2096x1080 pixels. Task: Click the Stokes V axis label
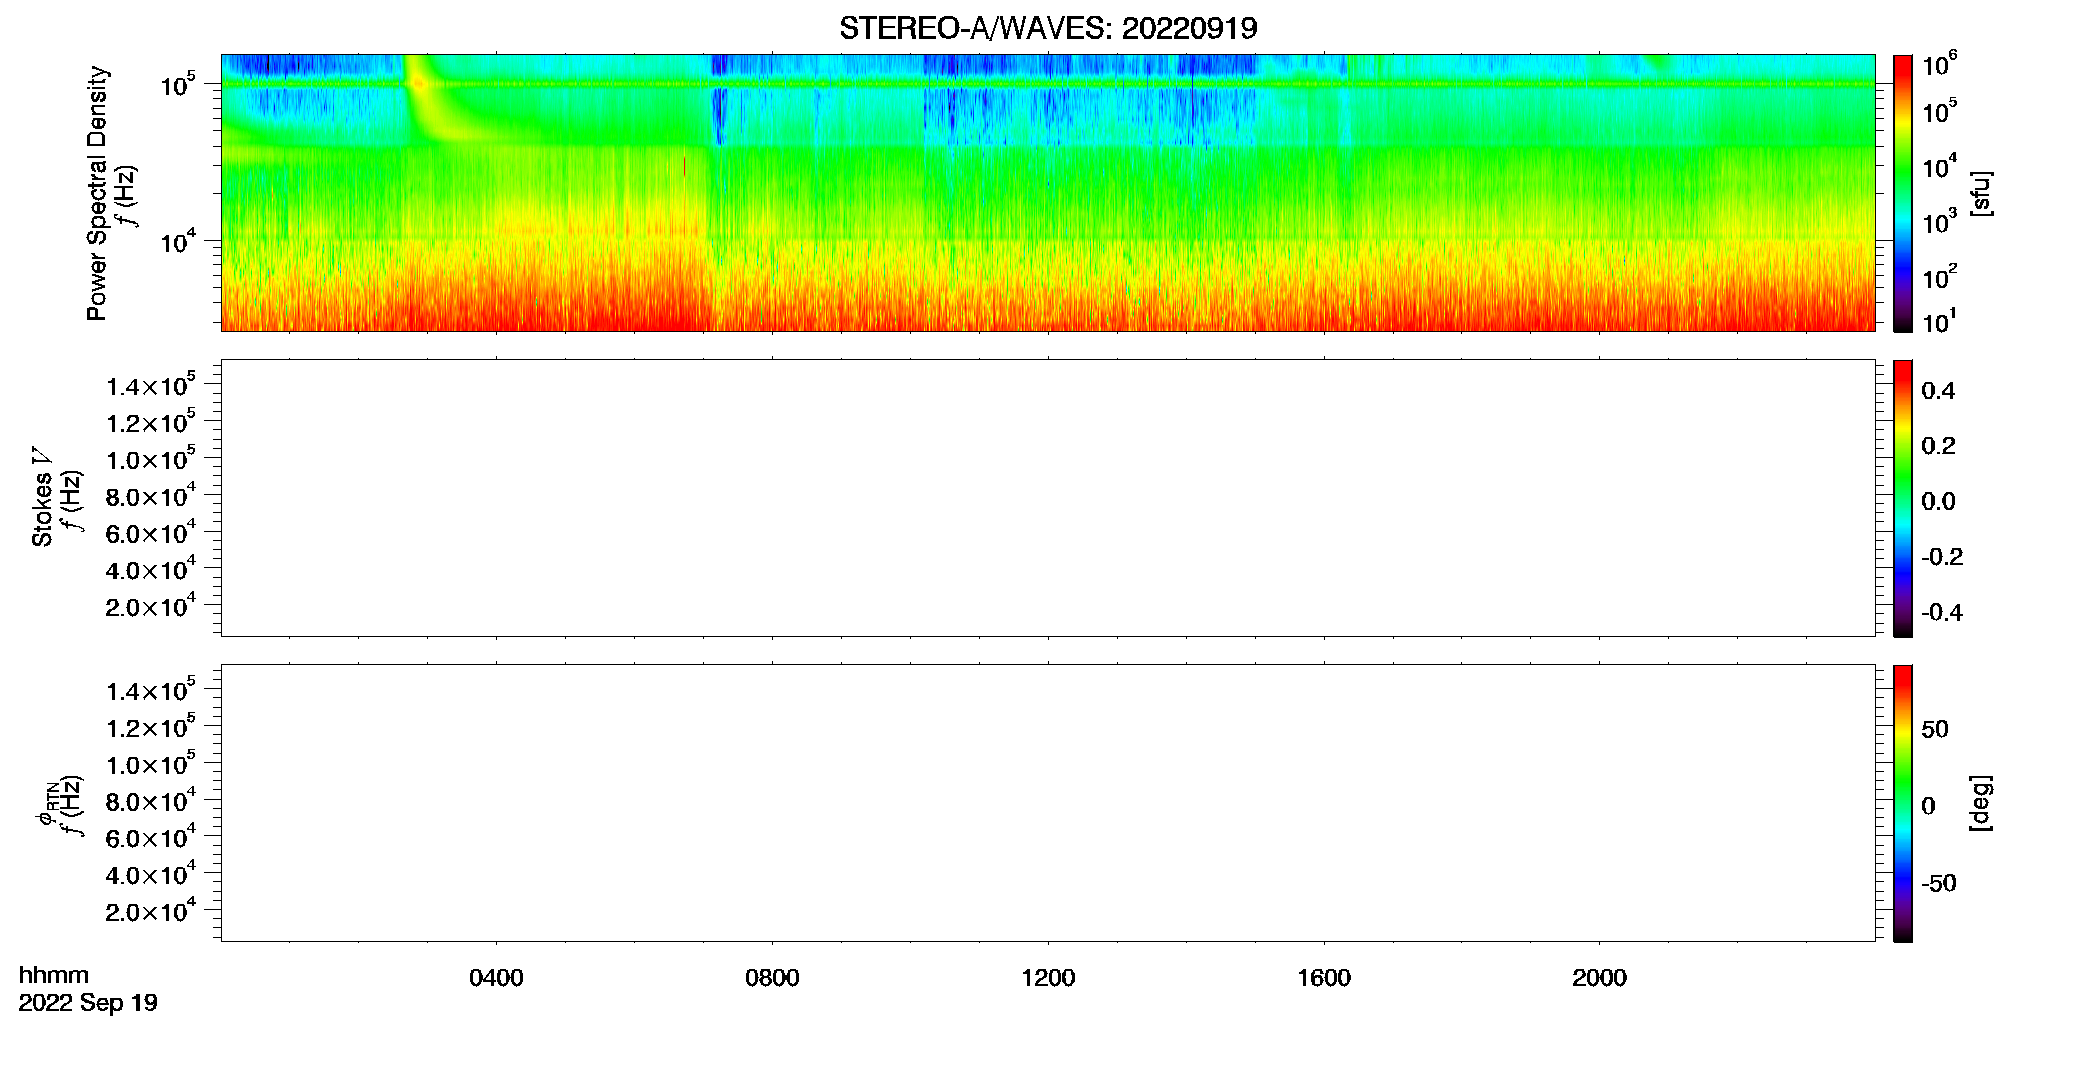coord(42,497)
